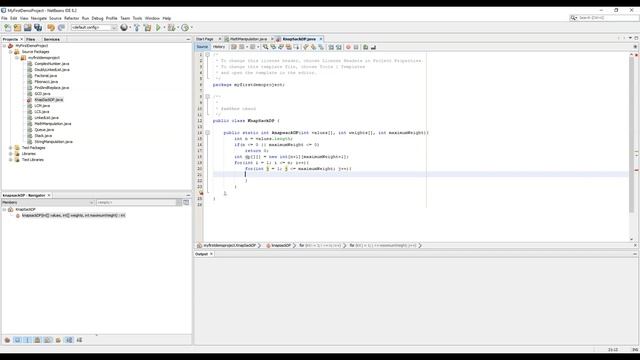This screenshot has width=640, height=360.
Task: Click the Toggle Highlight Search editor icon
Action: 289,47
